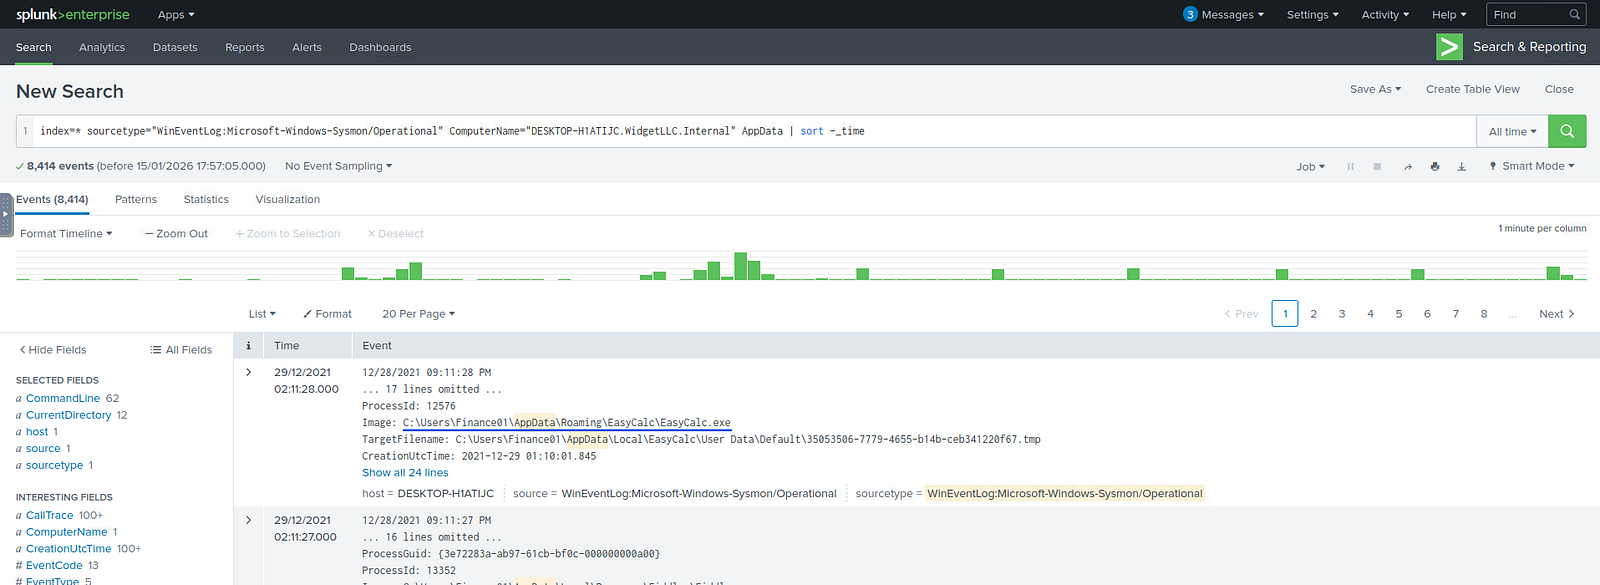Go to the Analytics nav tab
1600x585 pixels.
tap(102, 47)
